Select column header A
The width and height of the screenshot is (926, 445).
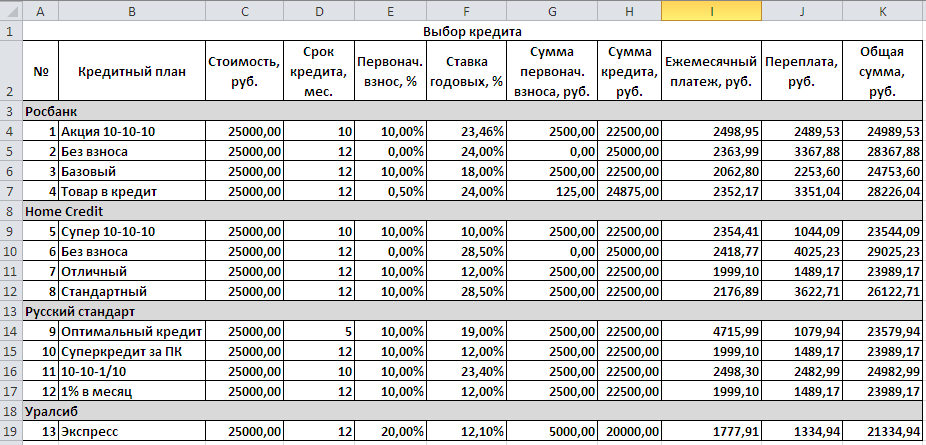40,10
